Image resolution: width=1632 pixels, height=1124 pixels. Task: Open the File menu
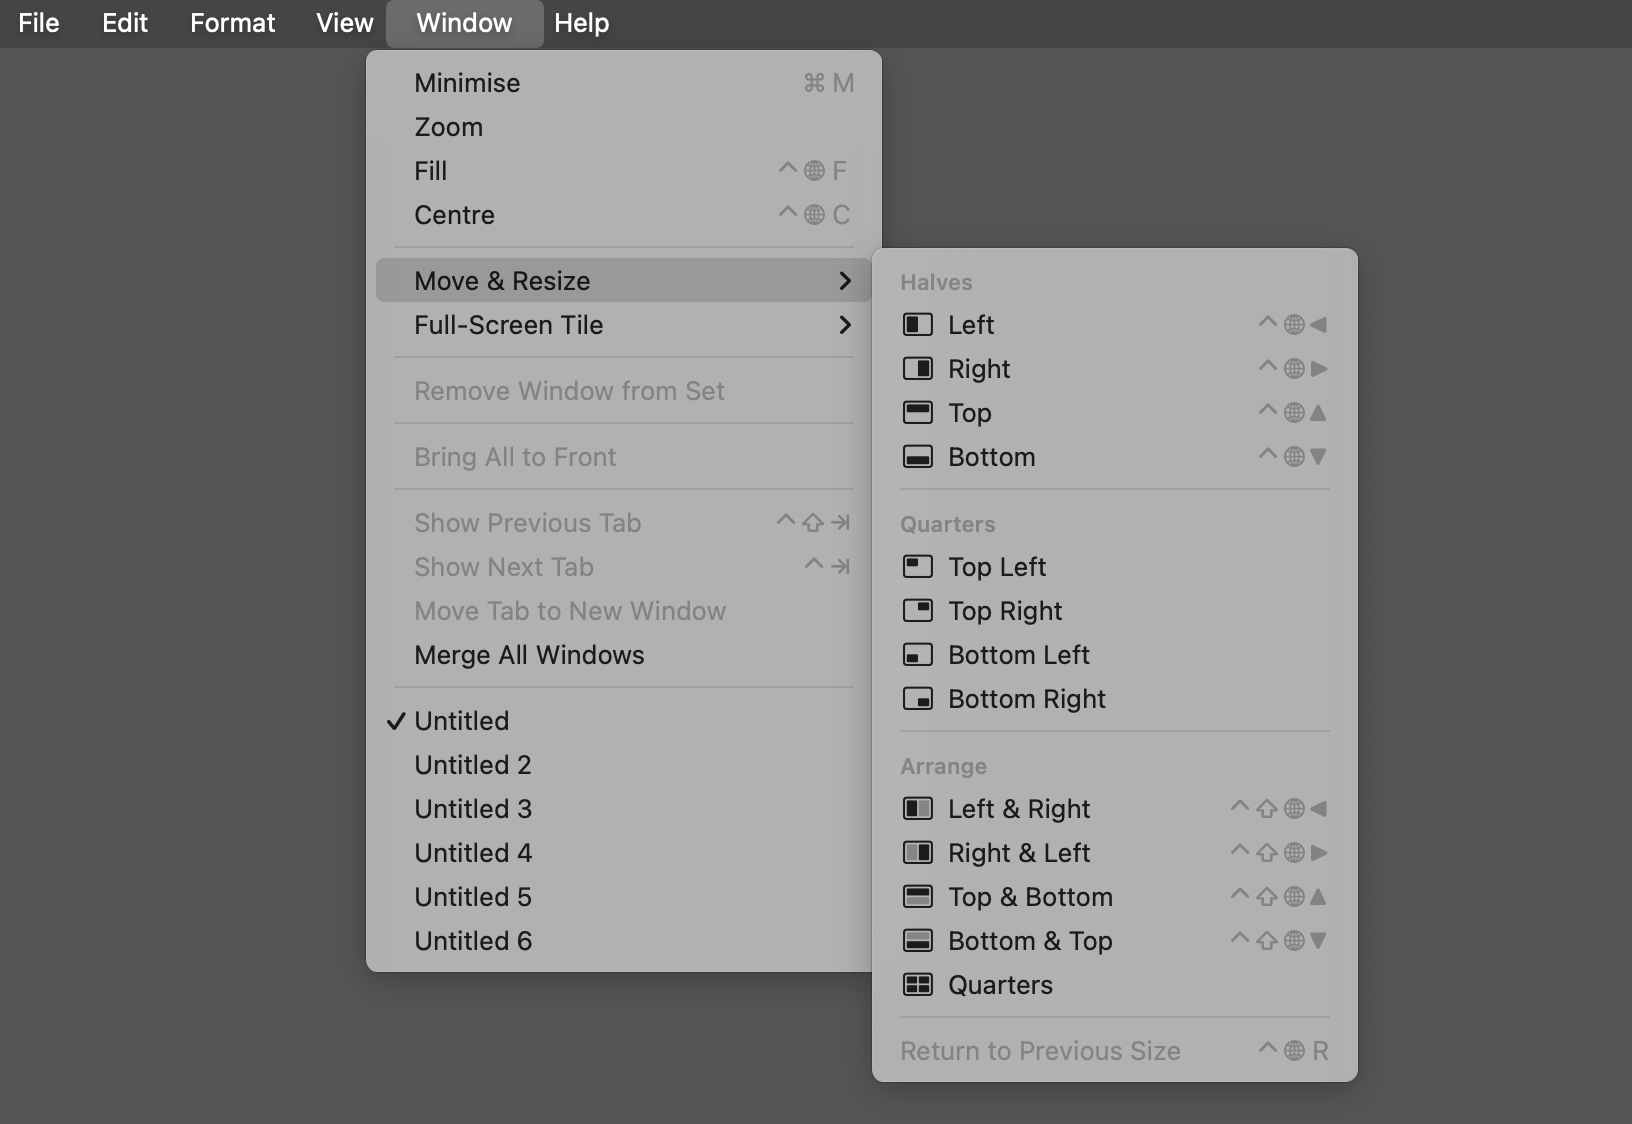[x=39, y=23]
